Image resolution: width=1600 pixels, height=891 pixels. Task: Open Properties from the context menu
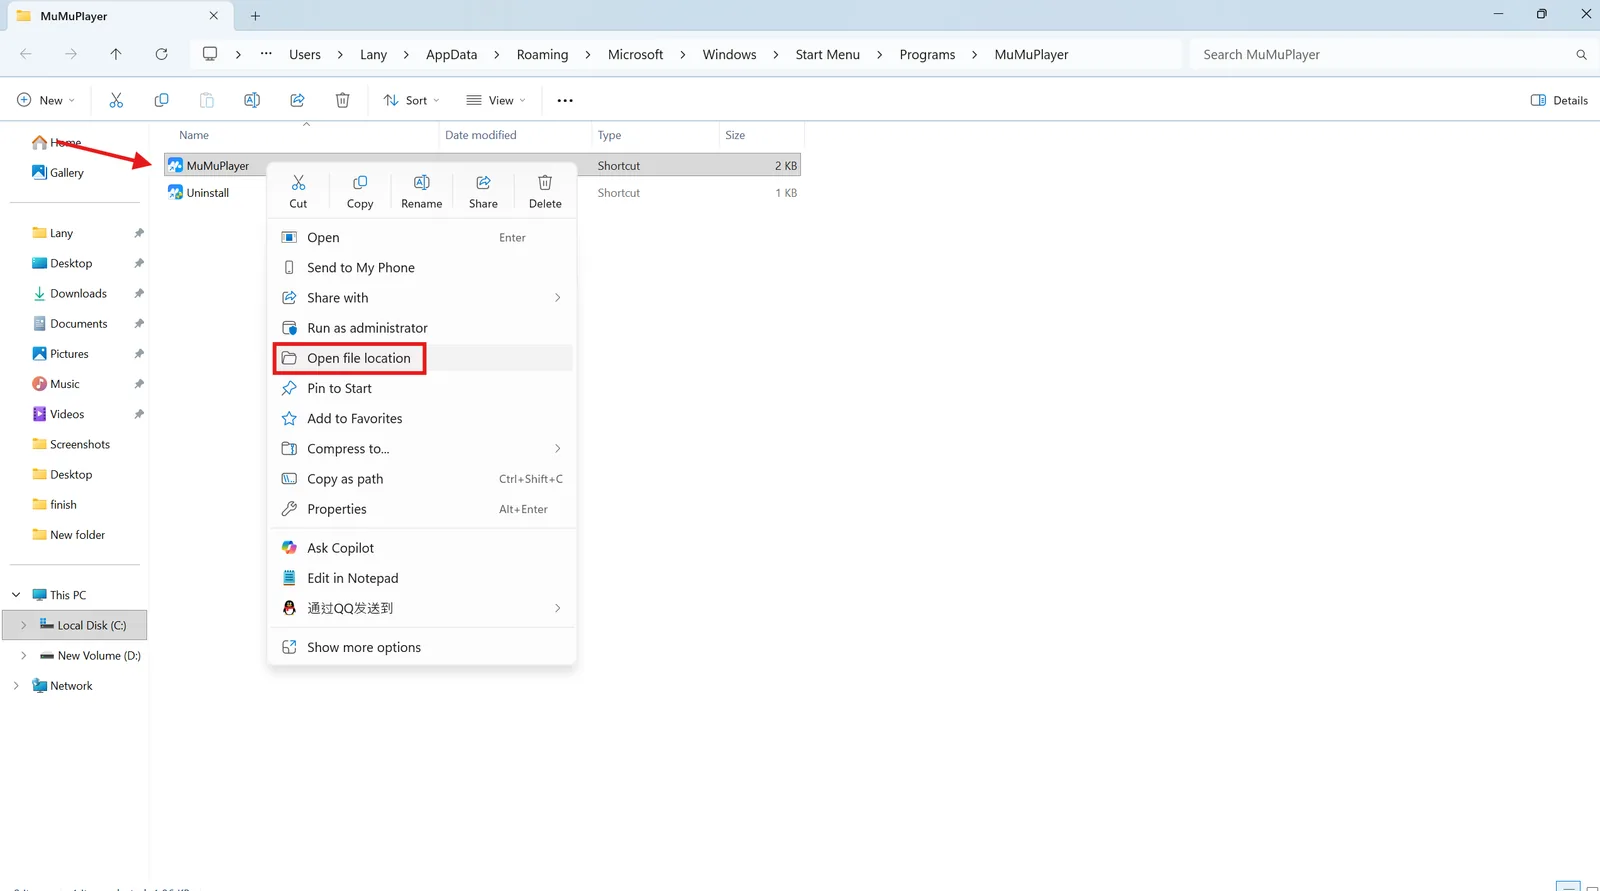pos(422,509)
